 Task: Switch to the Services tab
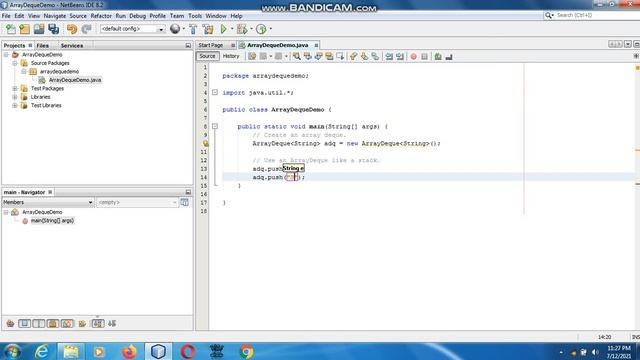coord(72,46)
